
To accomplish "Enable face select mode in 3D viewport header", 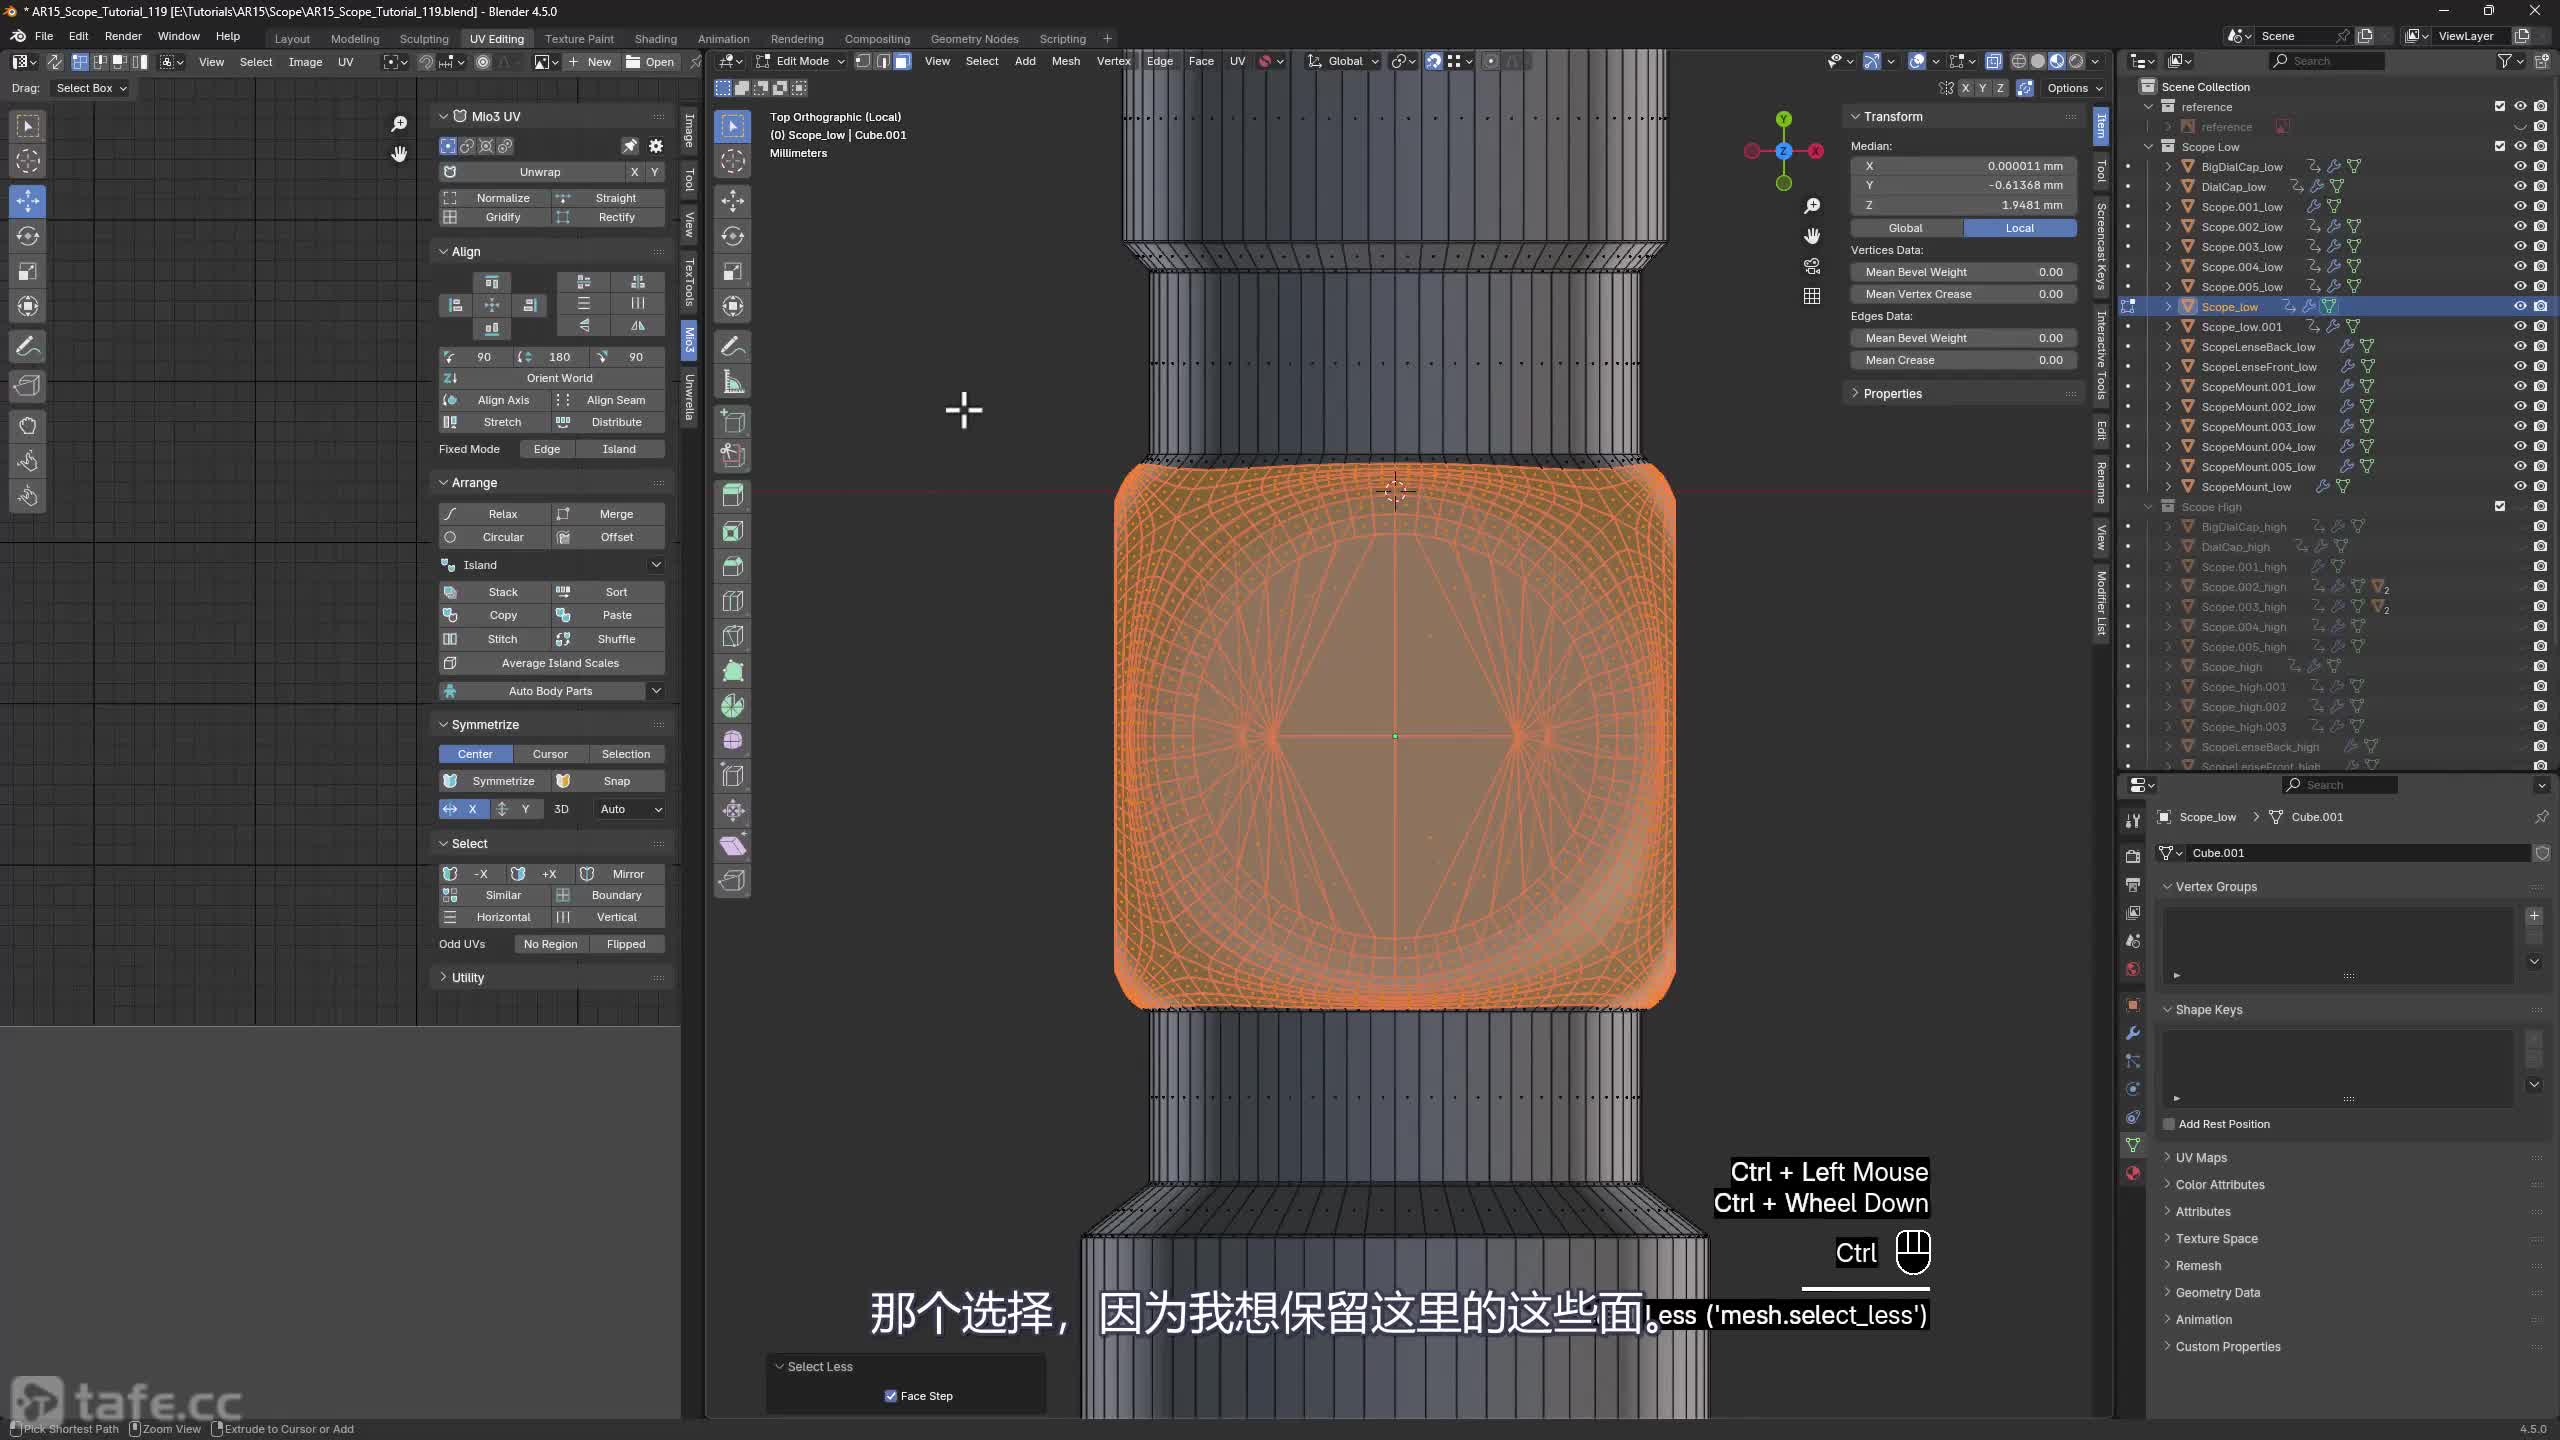I will (902, 61).
